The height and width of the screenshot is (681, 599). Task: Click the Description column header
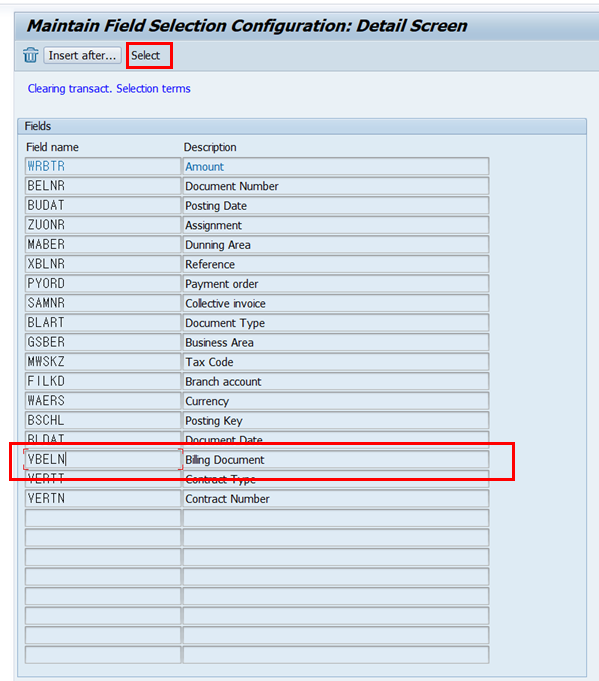(210, 147)
